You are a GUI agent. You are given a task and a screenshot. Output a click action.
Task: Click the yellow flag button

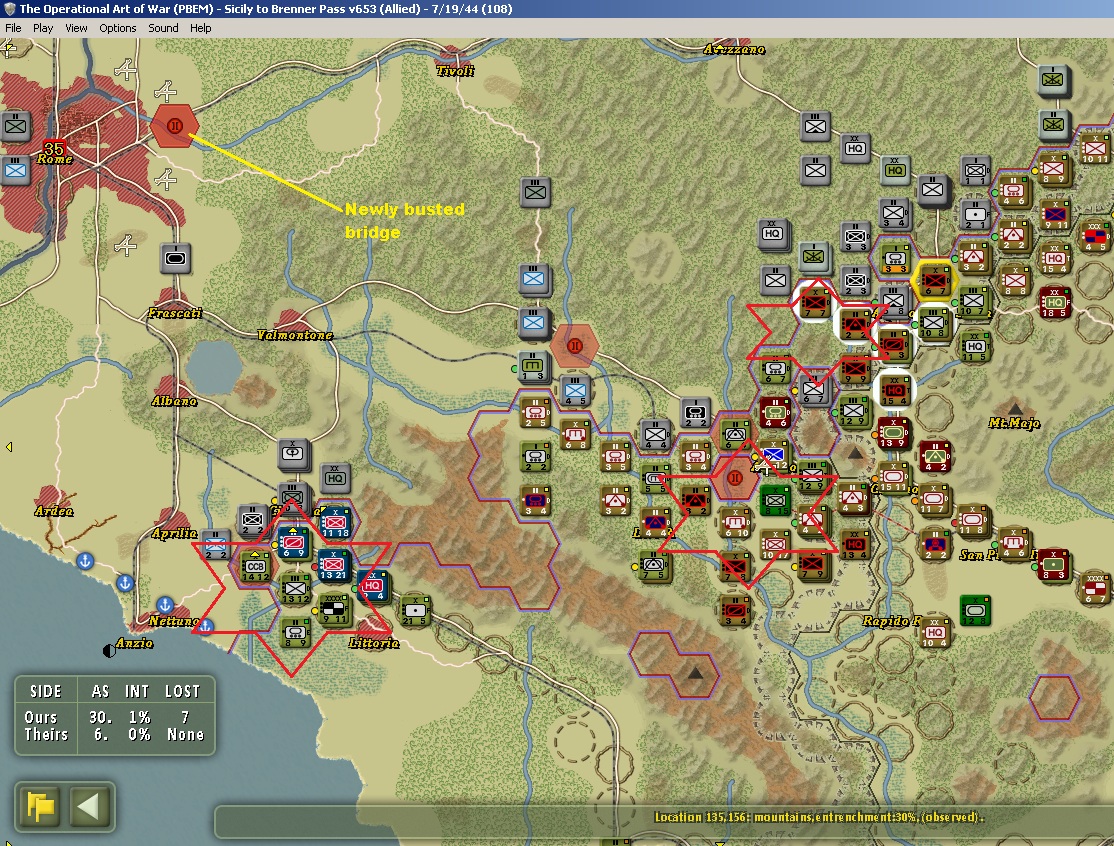(40, 806)
